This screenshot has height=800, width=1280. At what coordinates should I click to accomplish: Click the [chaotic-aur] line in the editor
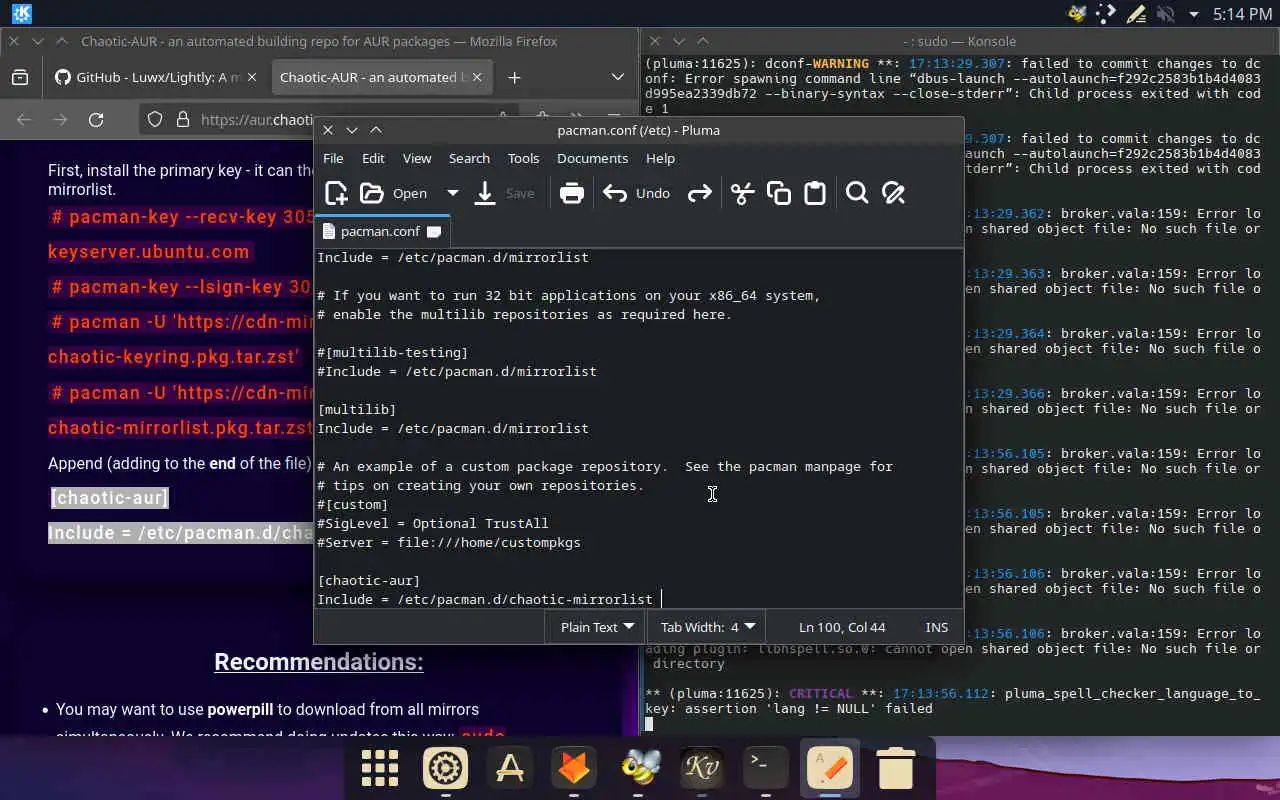click(x=369, y=580)
